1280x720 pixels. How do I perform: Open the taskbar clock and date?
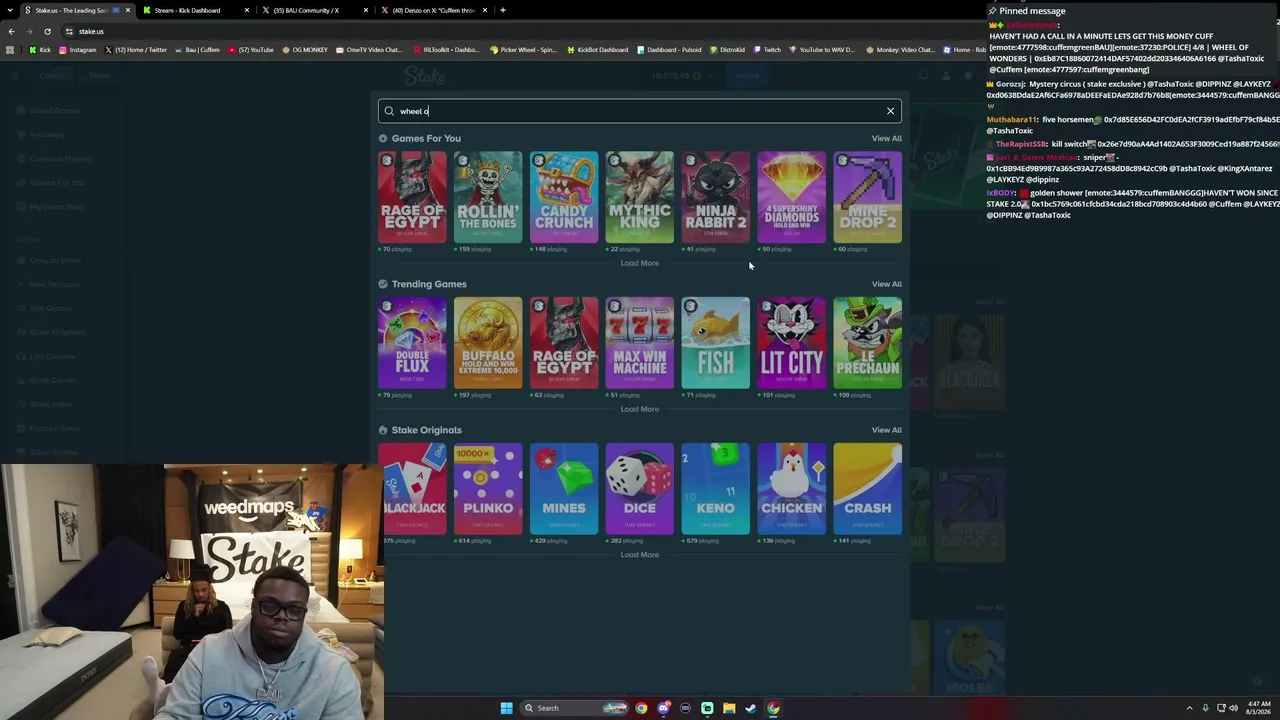coord(1259,708)
